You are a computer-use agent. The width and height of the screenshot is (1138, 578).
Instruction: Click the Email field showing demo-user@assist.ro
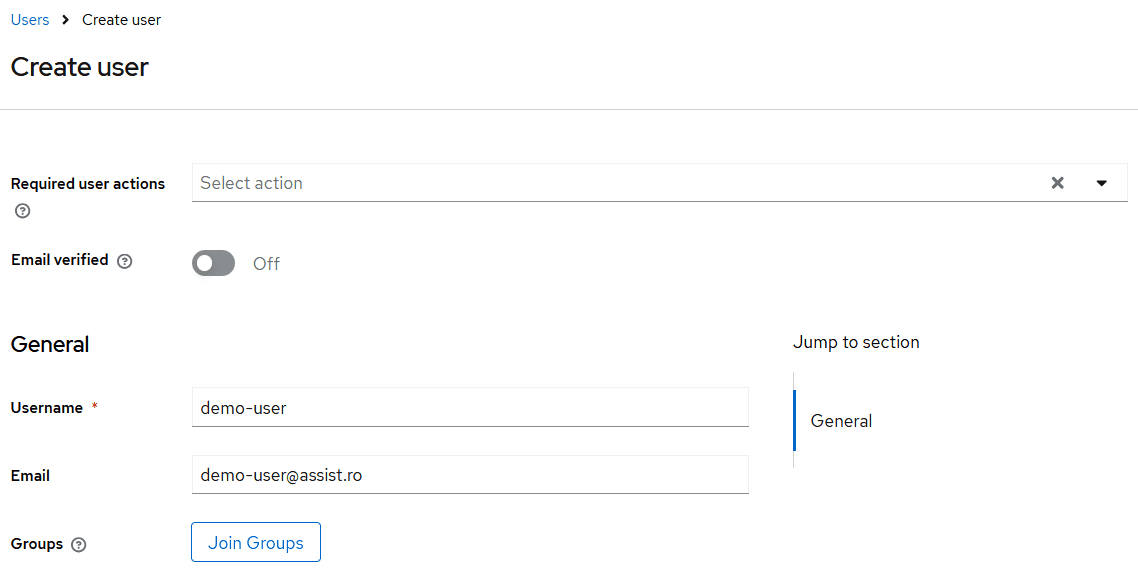[x=470, y=475]
